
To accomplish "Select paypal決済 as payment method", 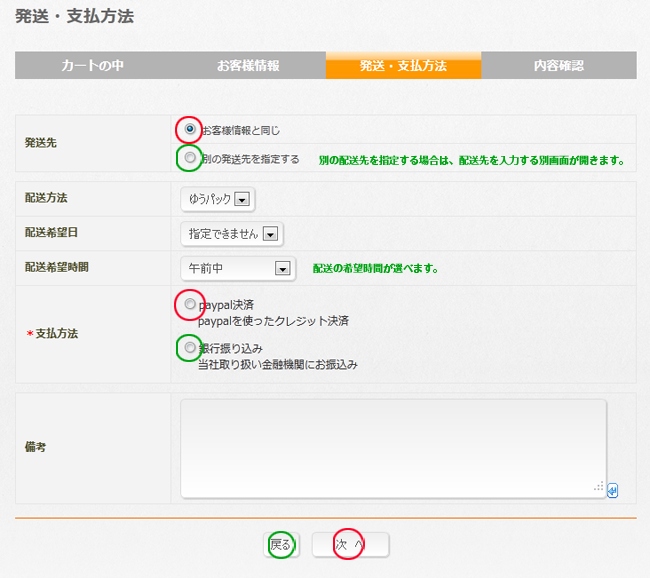I will pyautogui.click(x=190, y=304).
